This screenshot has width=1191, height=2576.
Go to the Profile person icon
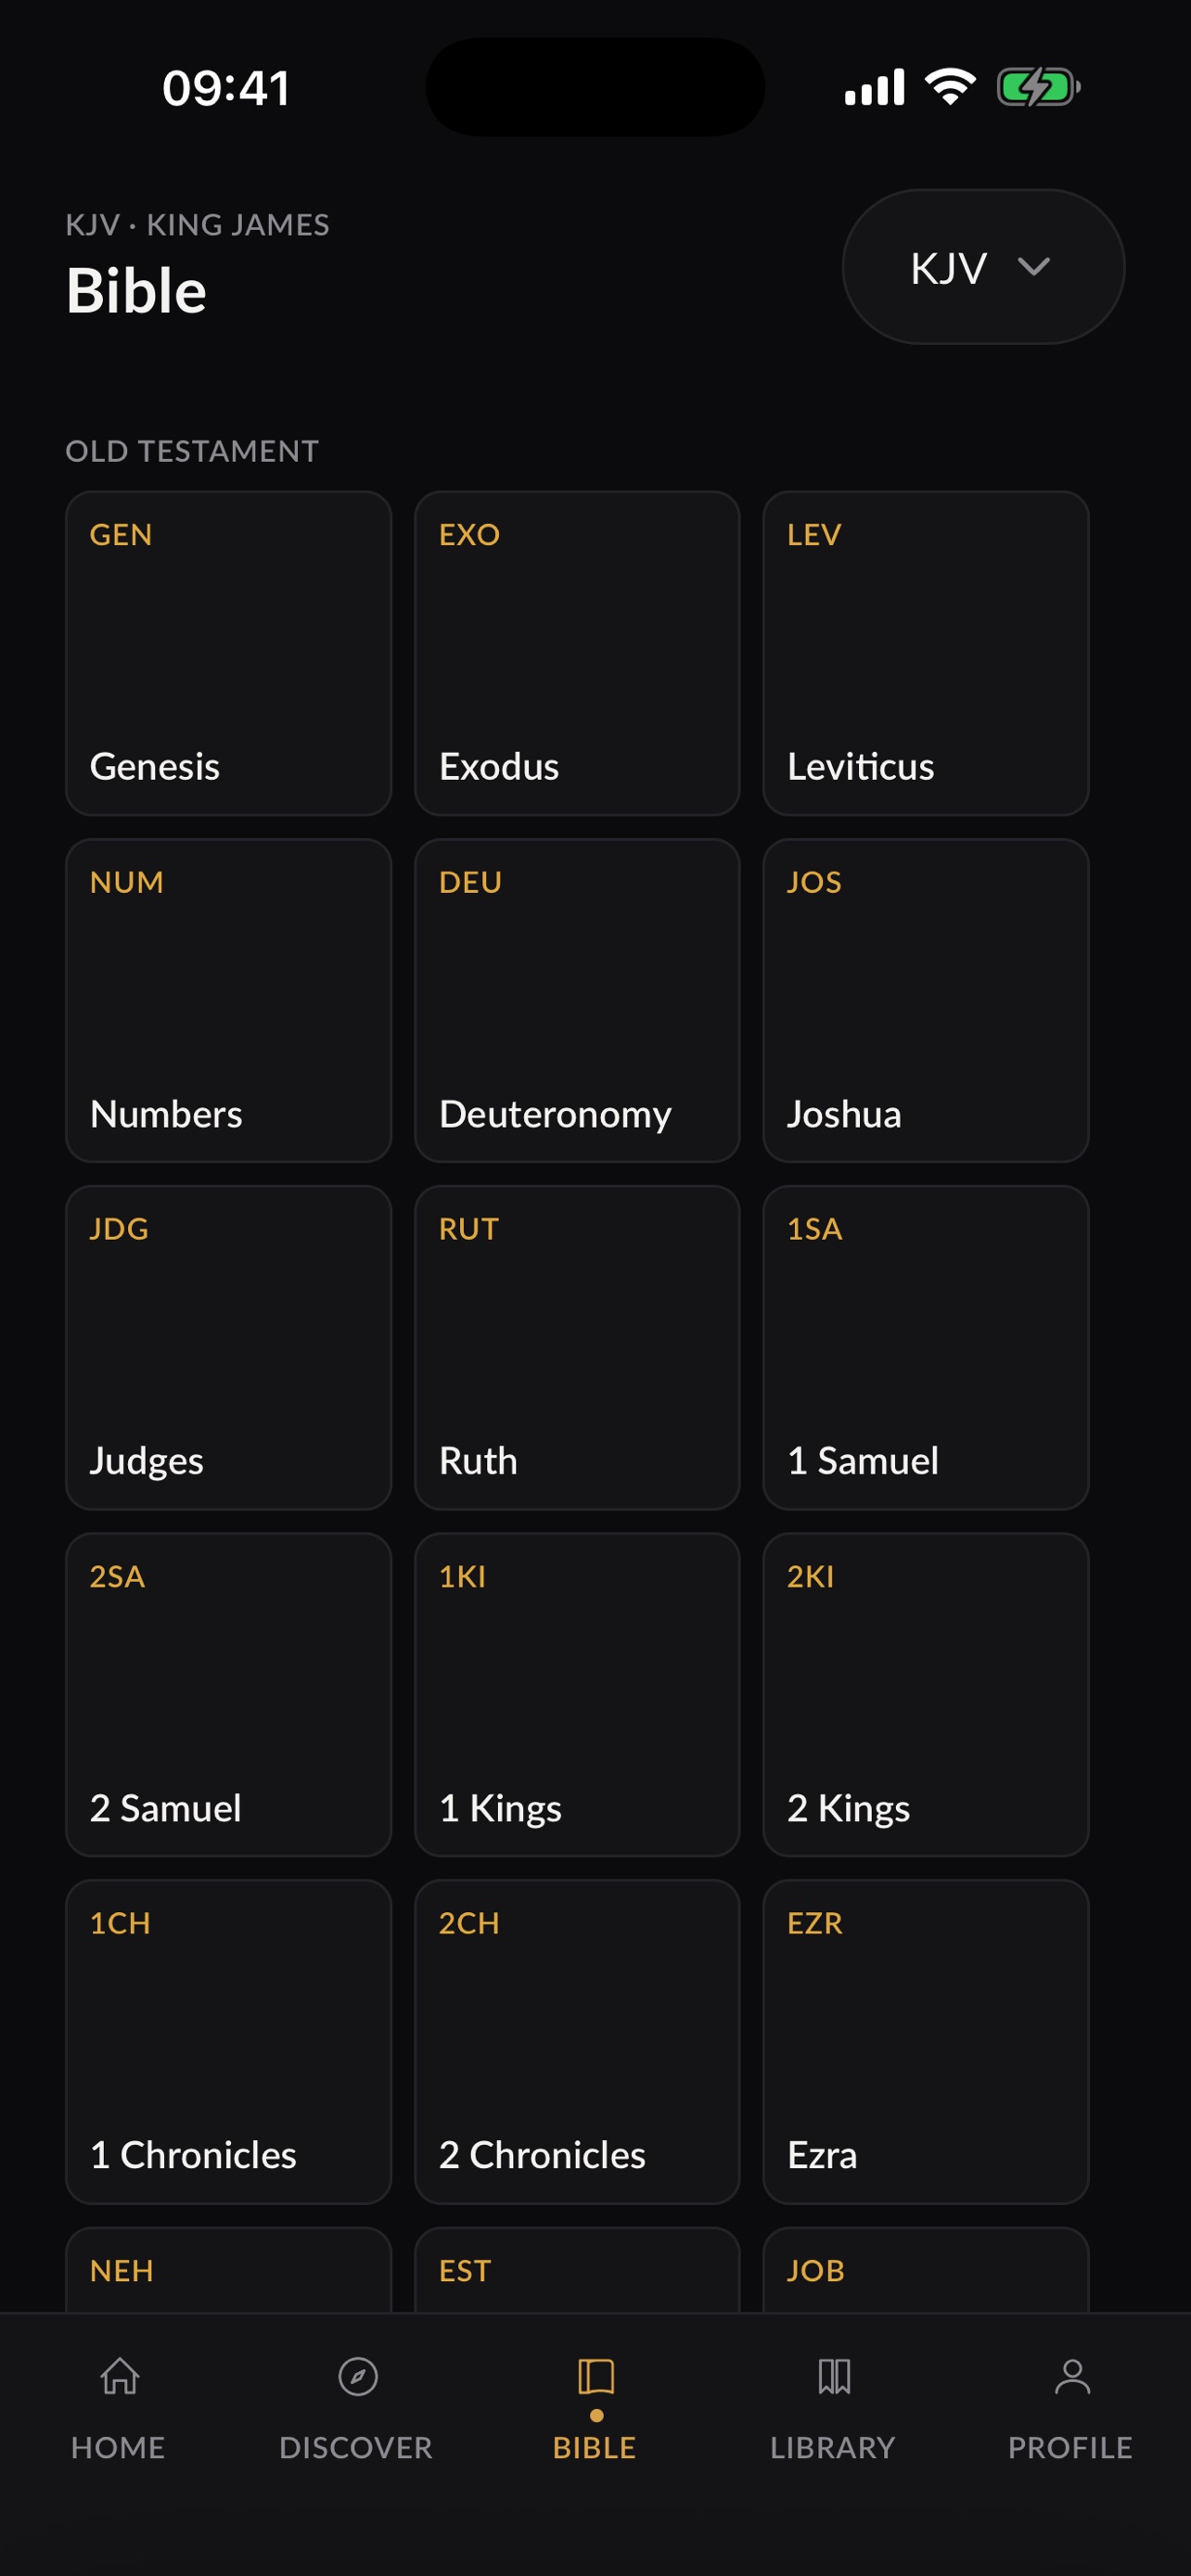click(x=1072, y=2377)
